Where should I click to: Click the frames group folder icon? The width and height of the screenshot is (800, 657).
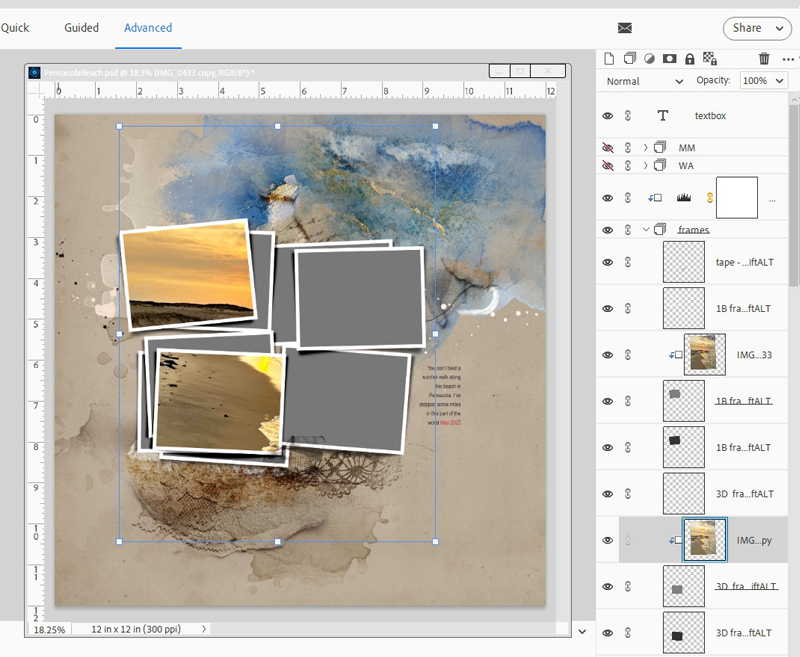[660, 230]
